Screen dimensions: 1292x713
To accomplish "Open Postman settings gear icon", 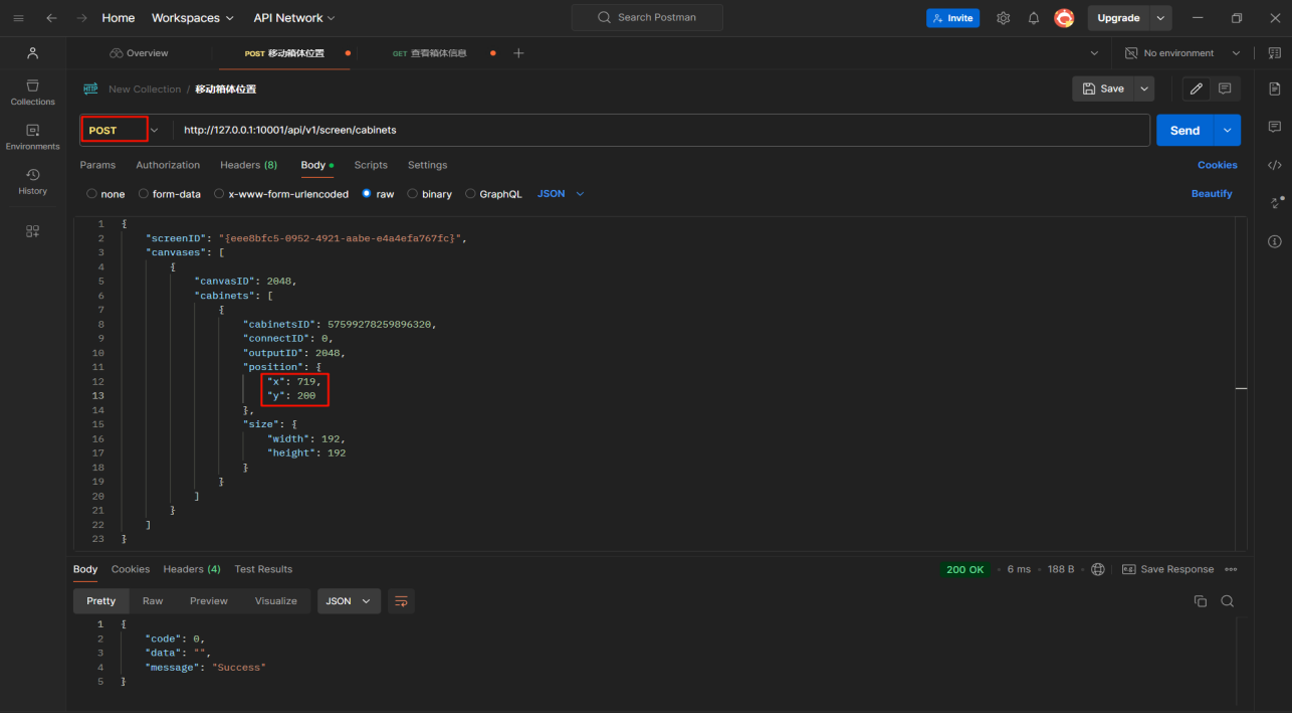I will [1003, 18].
